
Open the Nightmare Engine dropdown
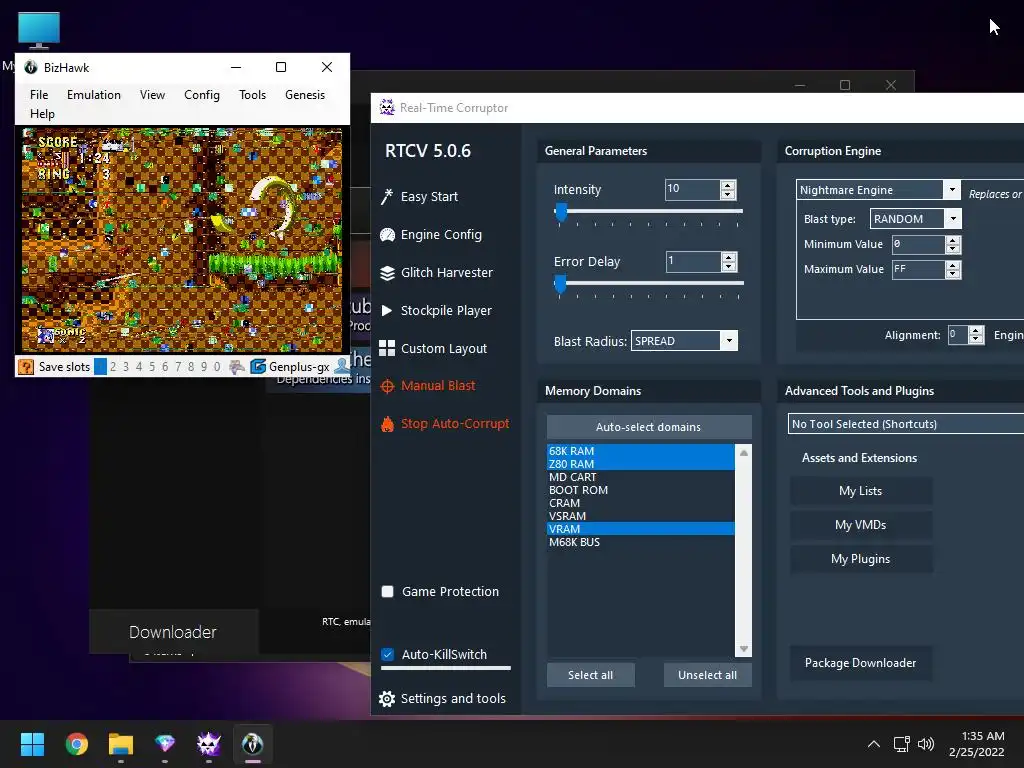click(952, 190)
